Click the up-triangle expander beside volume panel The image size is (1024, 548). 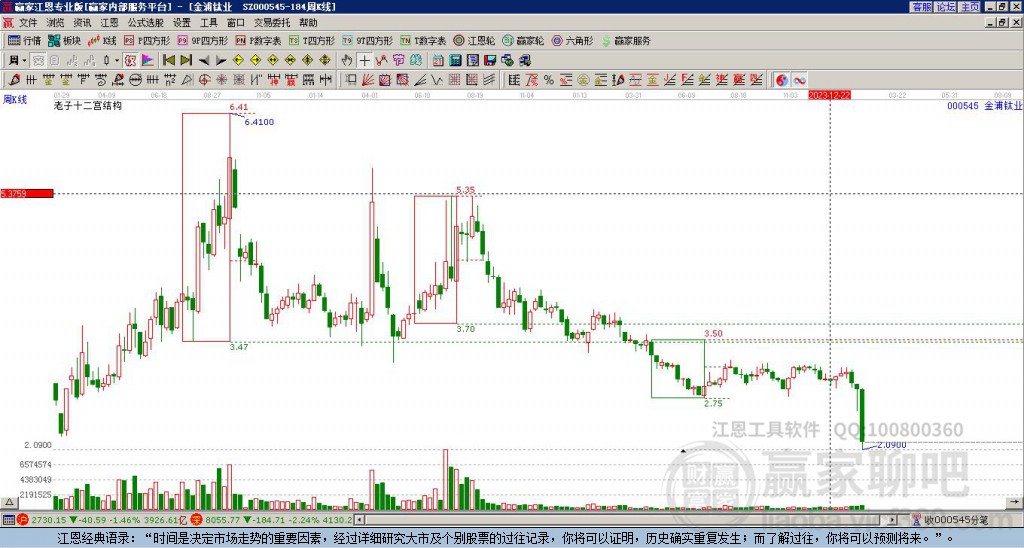(x=8, y=502)
